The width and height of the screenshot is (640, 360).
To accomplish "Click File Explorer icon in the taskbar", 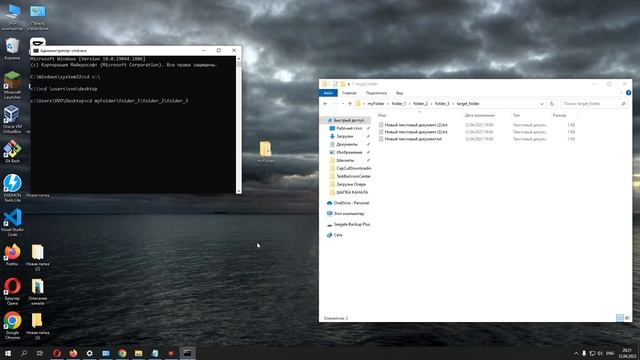I will [x=138, y=353].
